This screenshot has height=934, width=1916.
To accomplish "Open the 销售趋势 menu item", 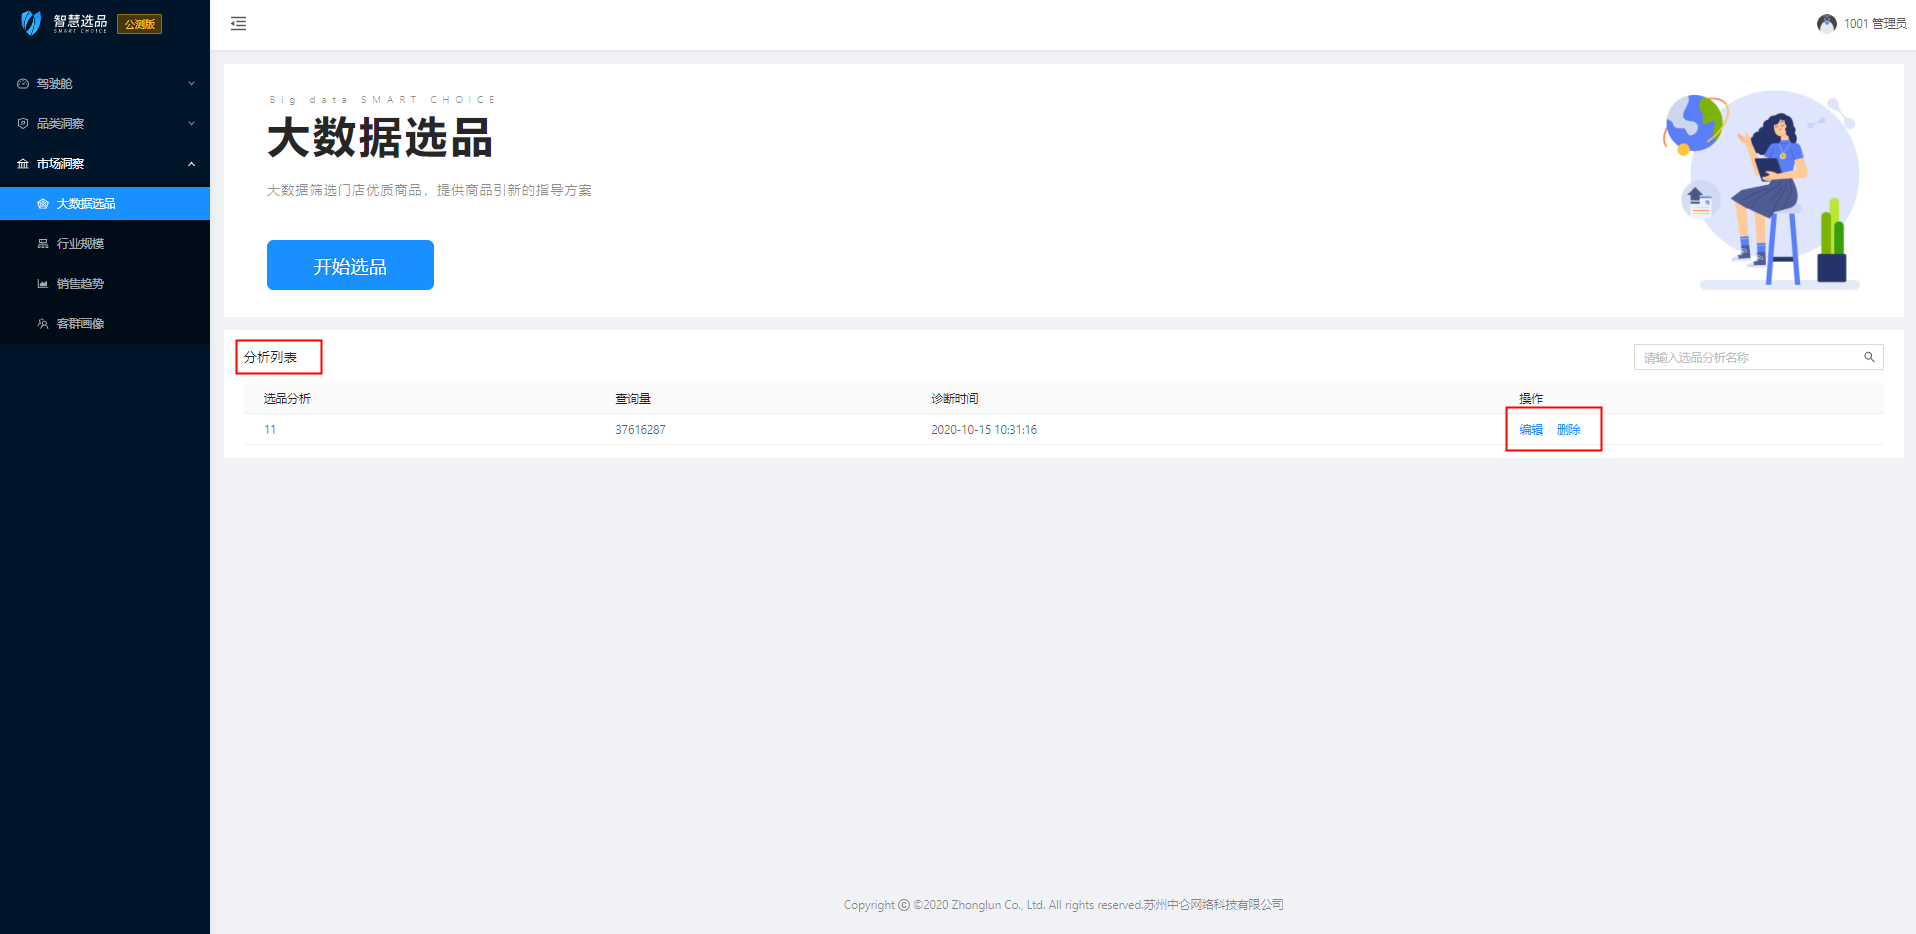I will point(80,284).
